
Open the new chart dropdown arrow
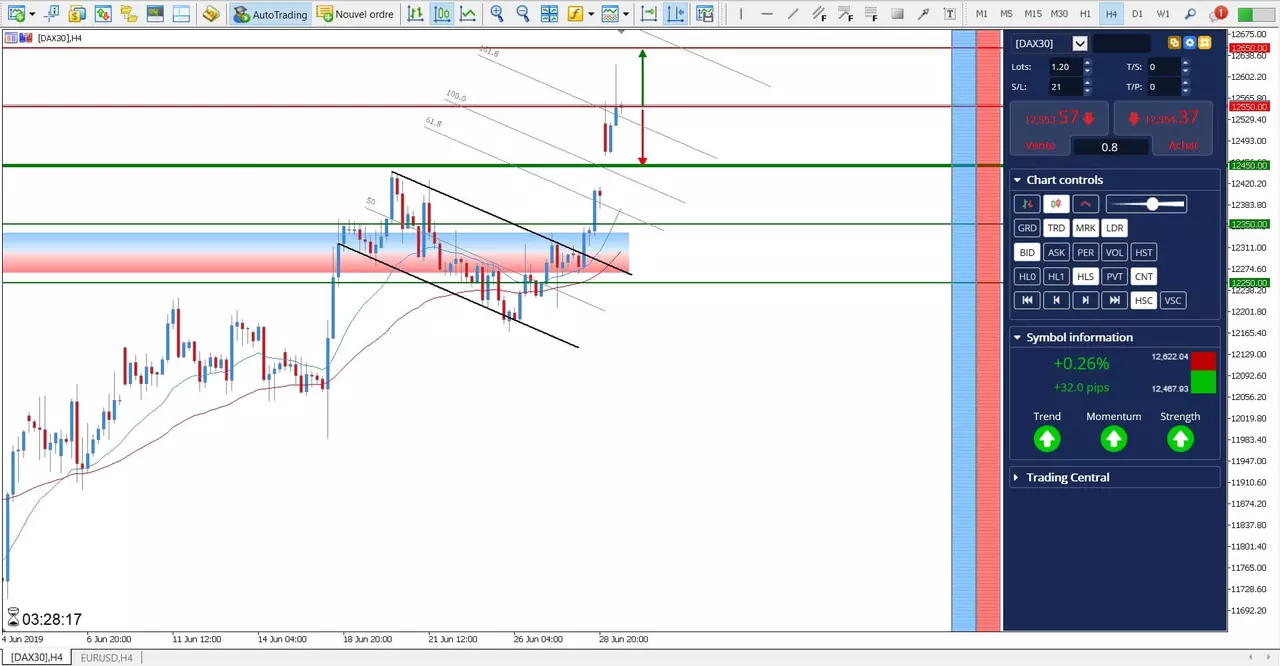pos(32,14)
